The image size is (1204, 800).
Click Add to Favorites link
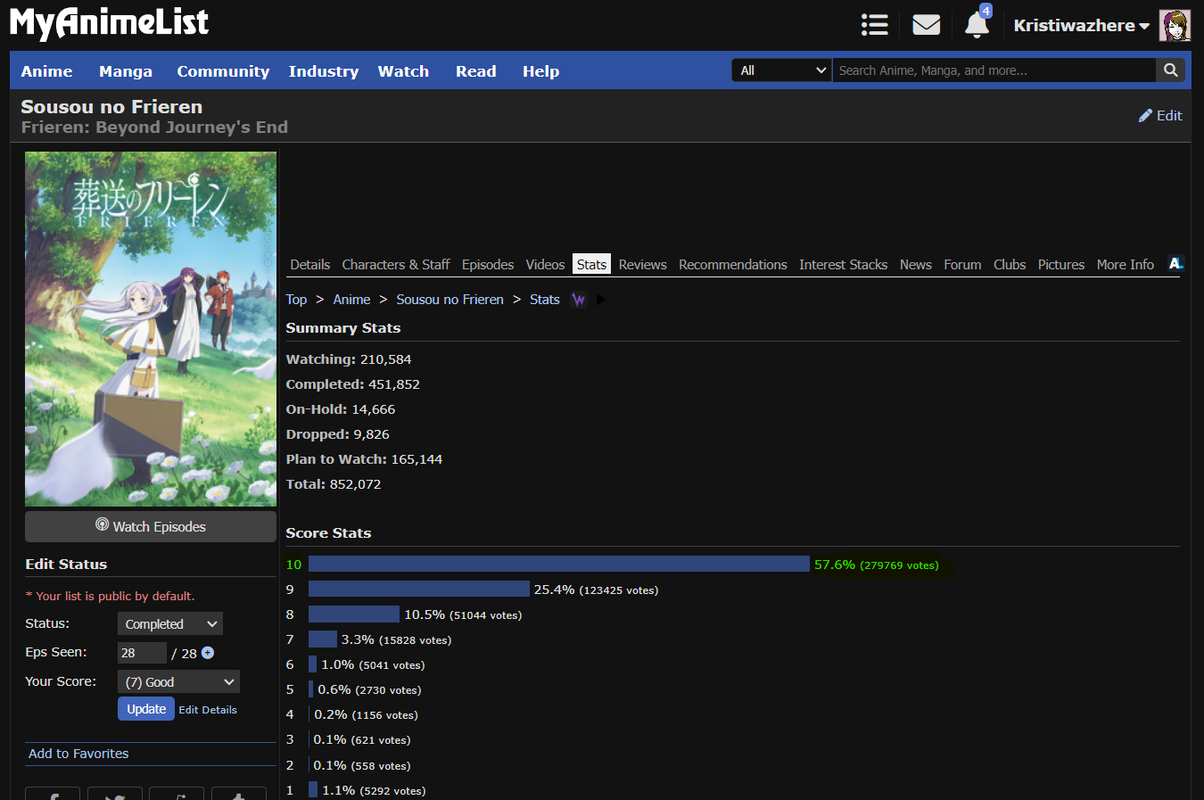click(x=79, y=754)
